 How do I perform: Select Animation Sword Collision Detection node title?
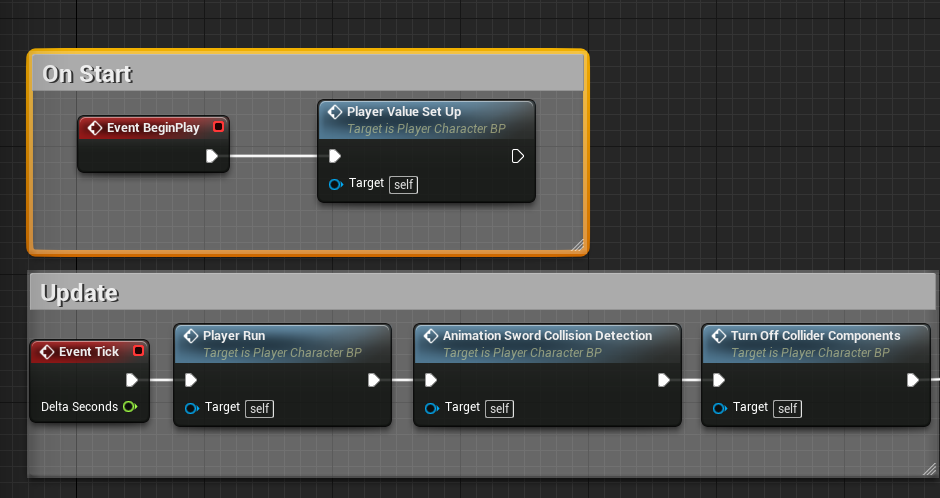coord(547,336)
